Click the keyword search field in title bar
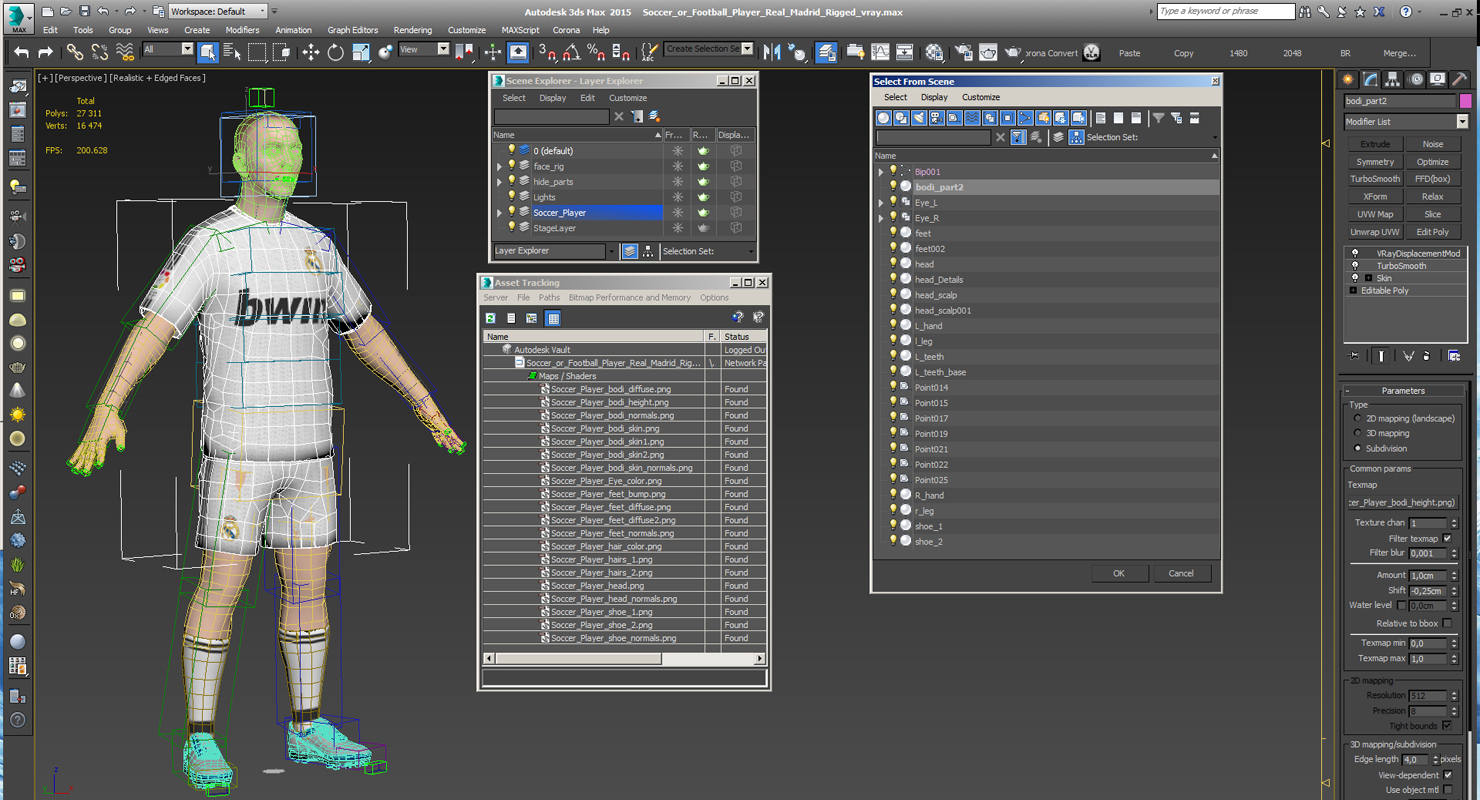Image resolution: width=1480 pixels, height=800 pixels. (x=1225, y=11)
